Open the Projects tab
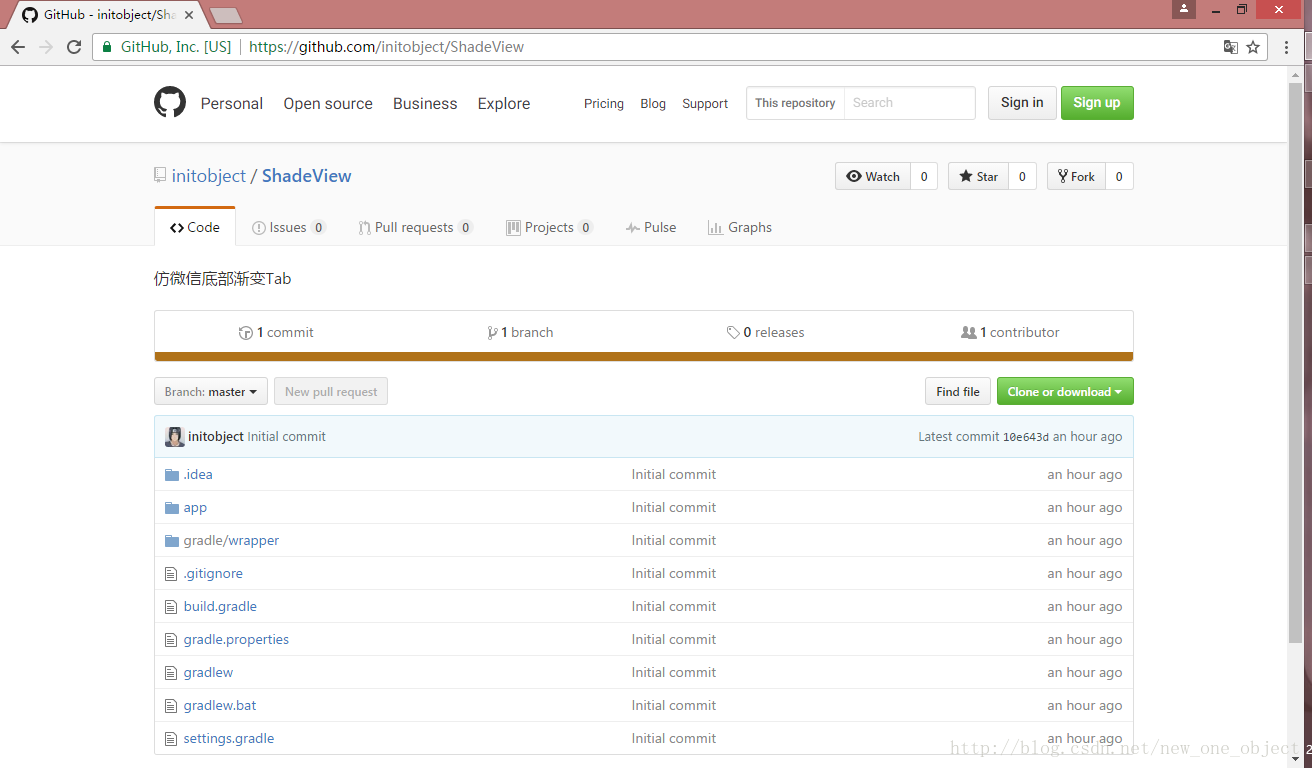The width and height of the screenshot is (1312, 768). click(549, 227)
